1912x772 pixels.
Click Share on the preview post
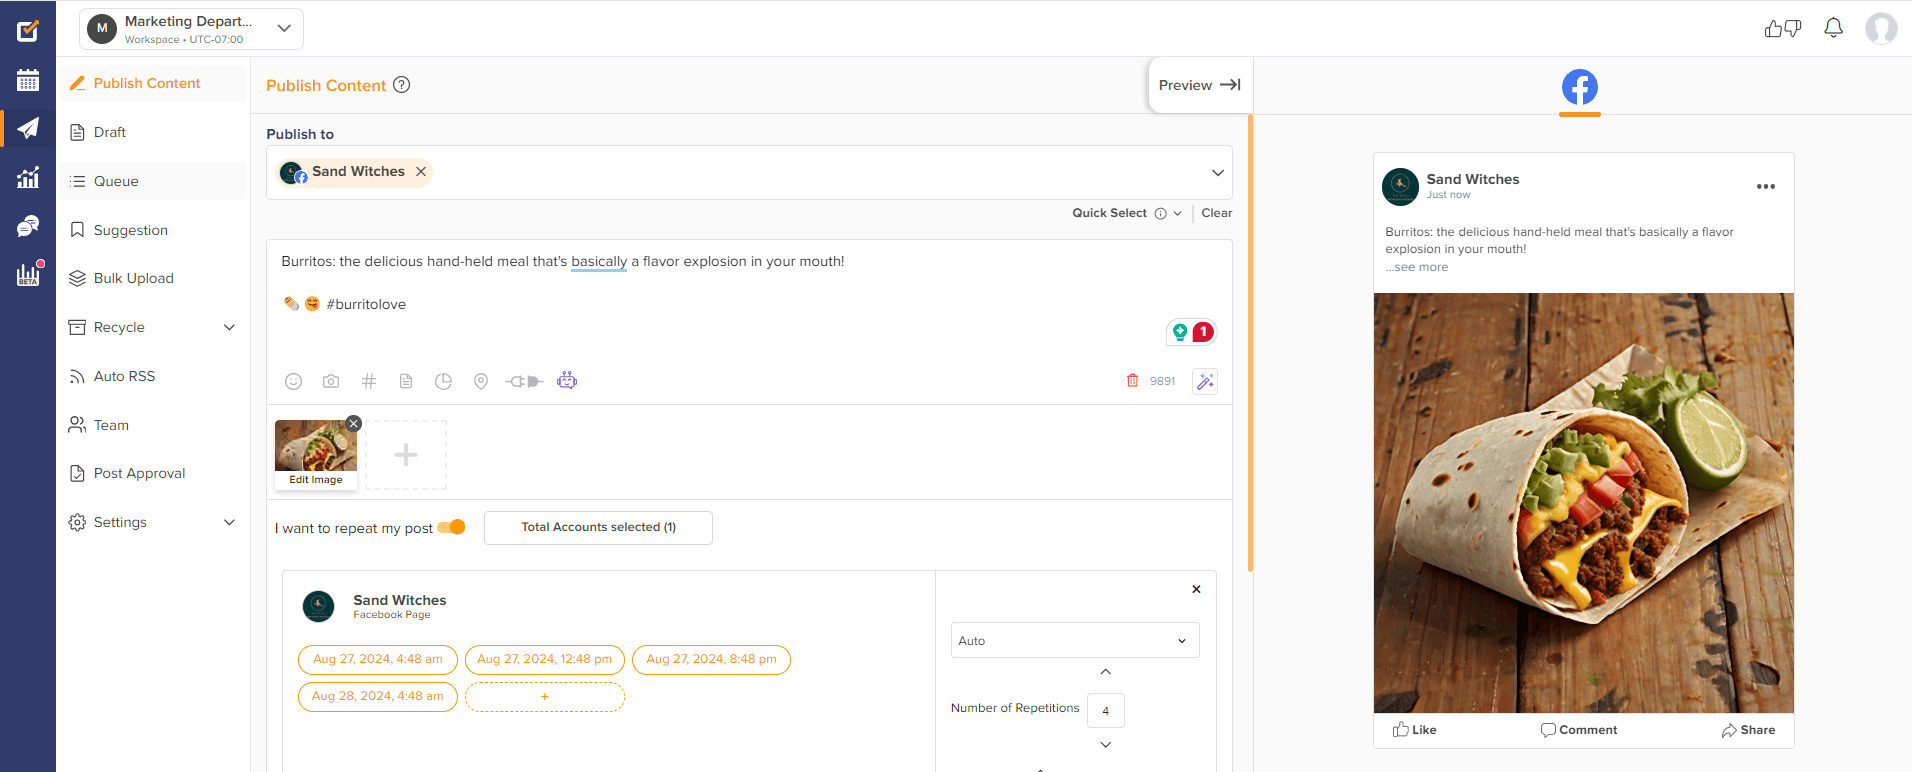tap(1748, 730)
